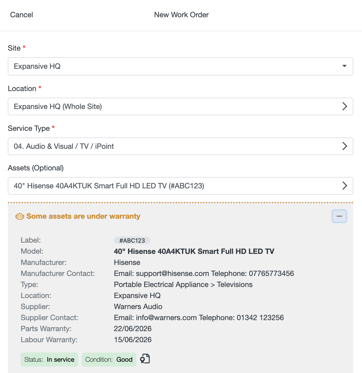Select the Expansive HQ site field
Viewport: 362px width, 373px height.
pyautogui.click(x=180, y=66)
